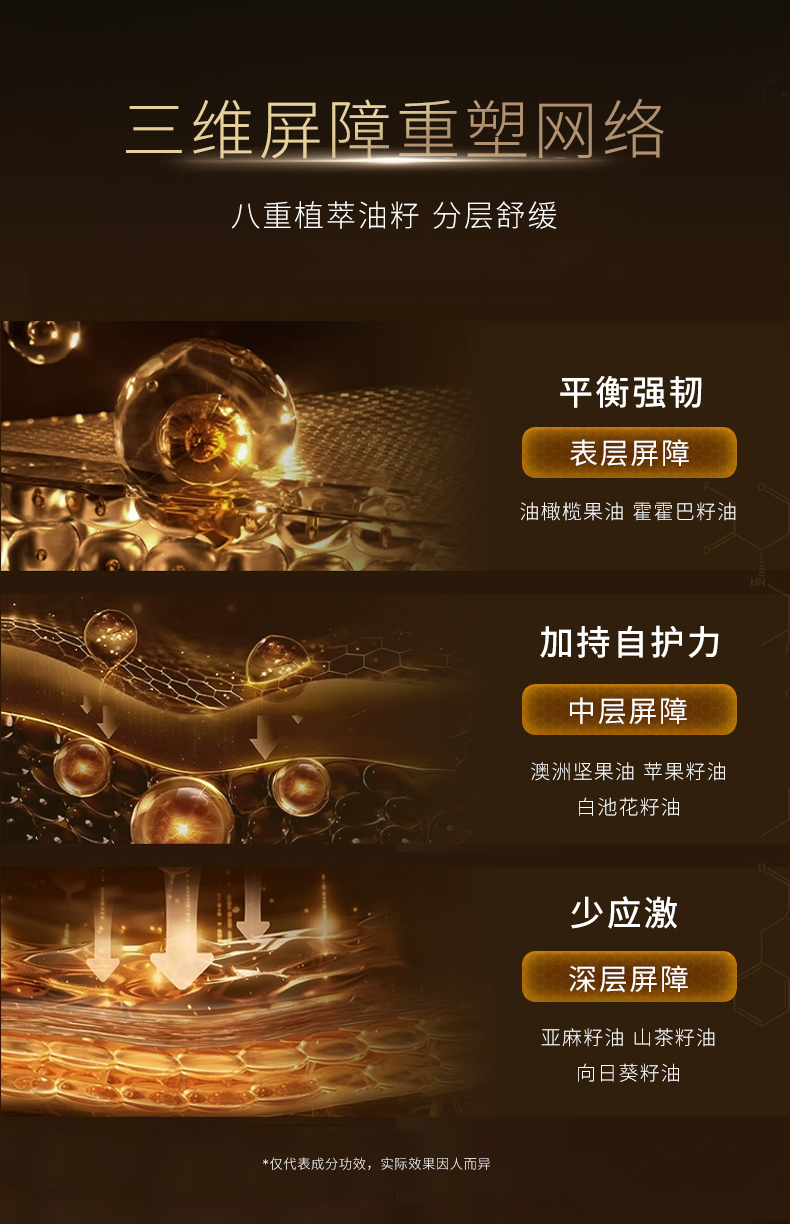790x1224 pixels.
Task: Click the 白池花籽油 ingredient text
Action: 629,806
